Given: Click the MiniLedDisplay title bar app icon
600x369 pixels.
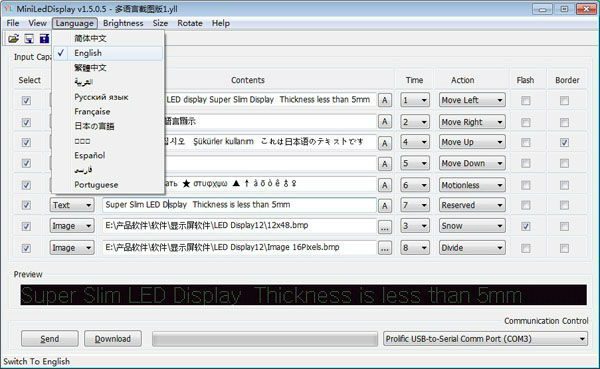Looking at the screenshot, I should 8,8.
